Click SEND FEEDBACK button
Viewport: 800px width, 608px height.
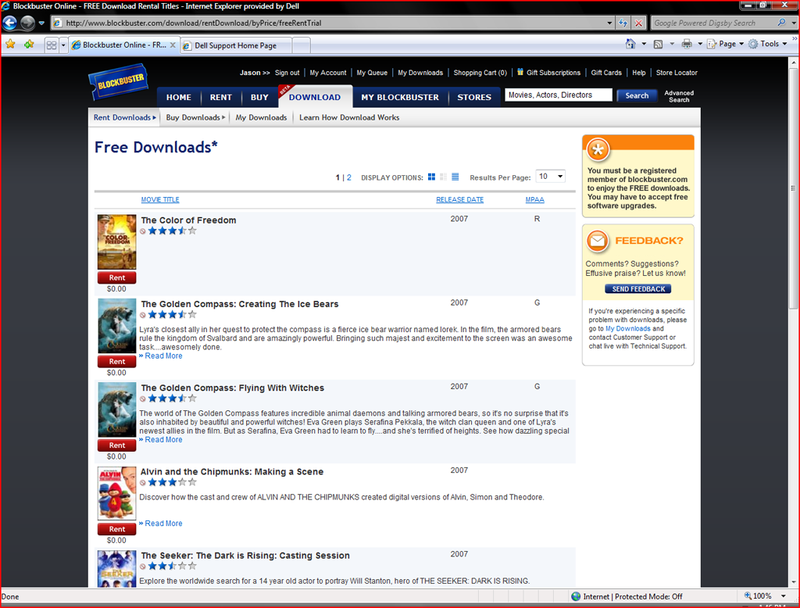click(638, 289)
